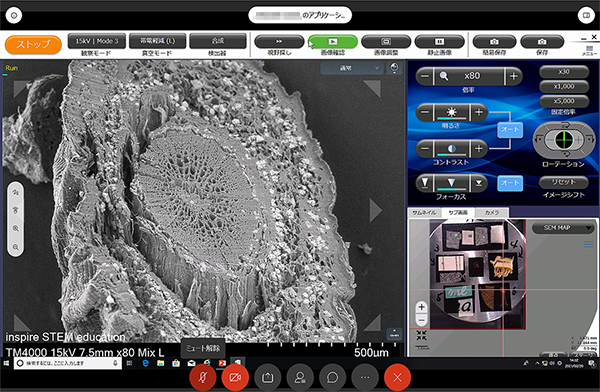Click the brightness sun level indicator
Screen dimensions: 600x392
(x=452, y=113)
